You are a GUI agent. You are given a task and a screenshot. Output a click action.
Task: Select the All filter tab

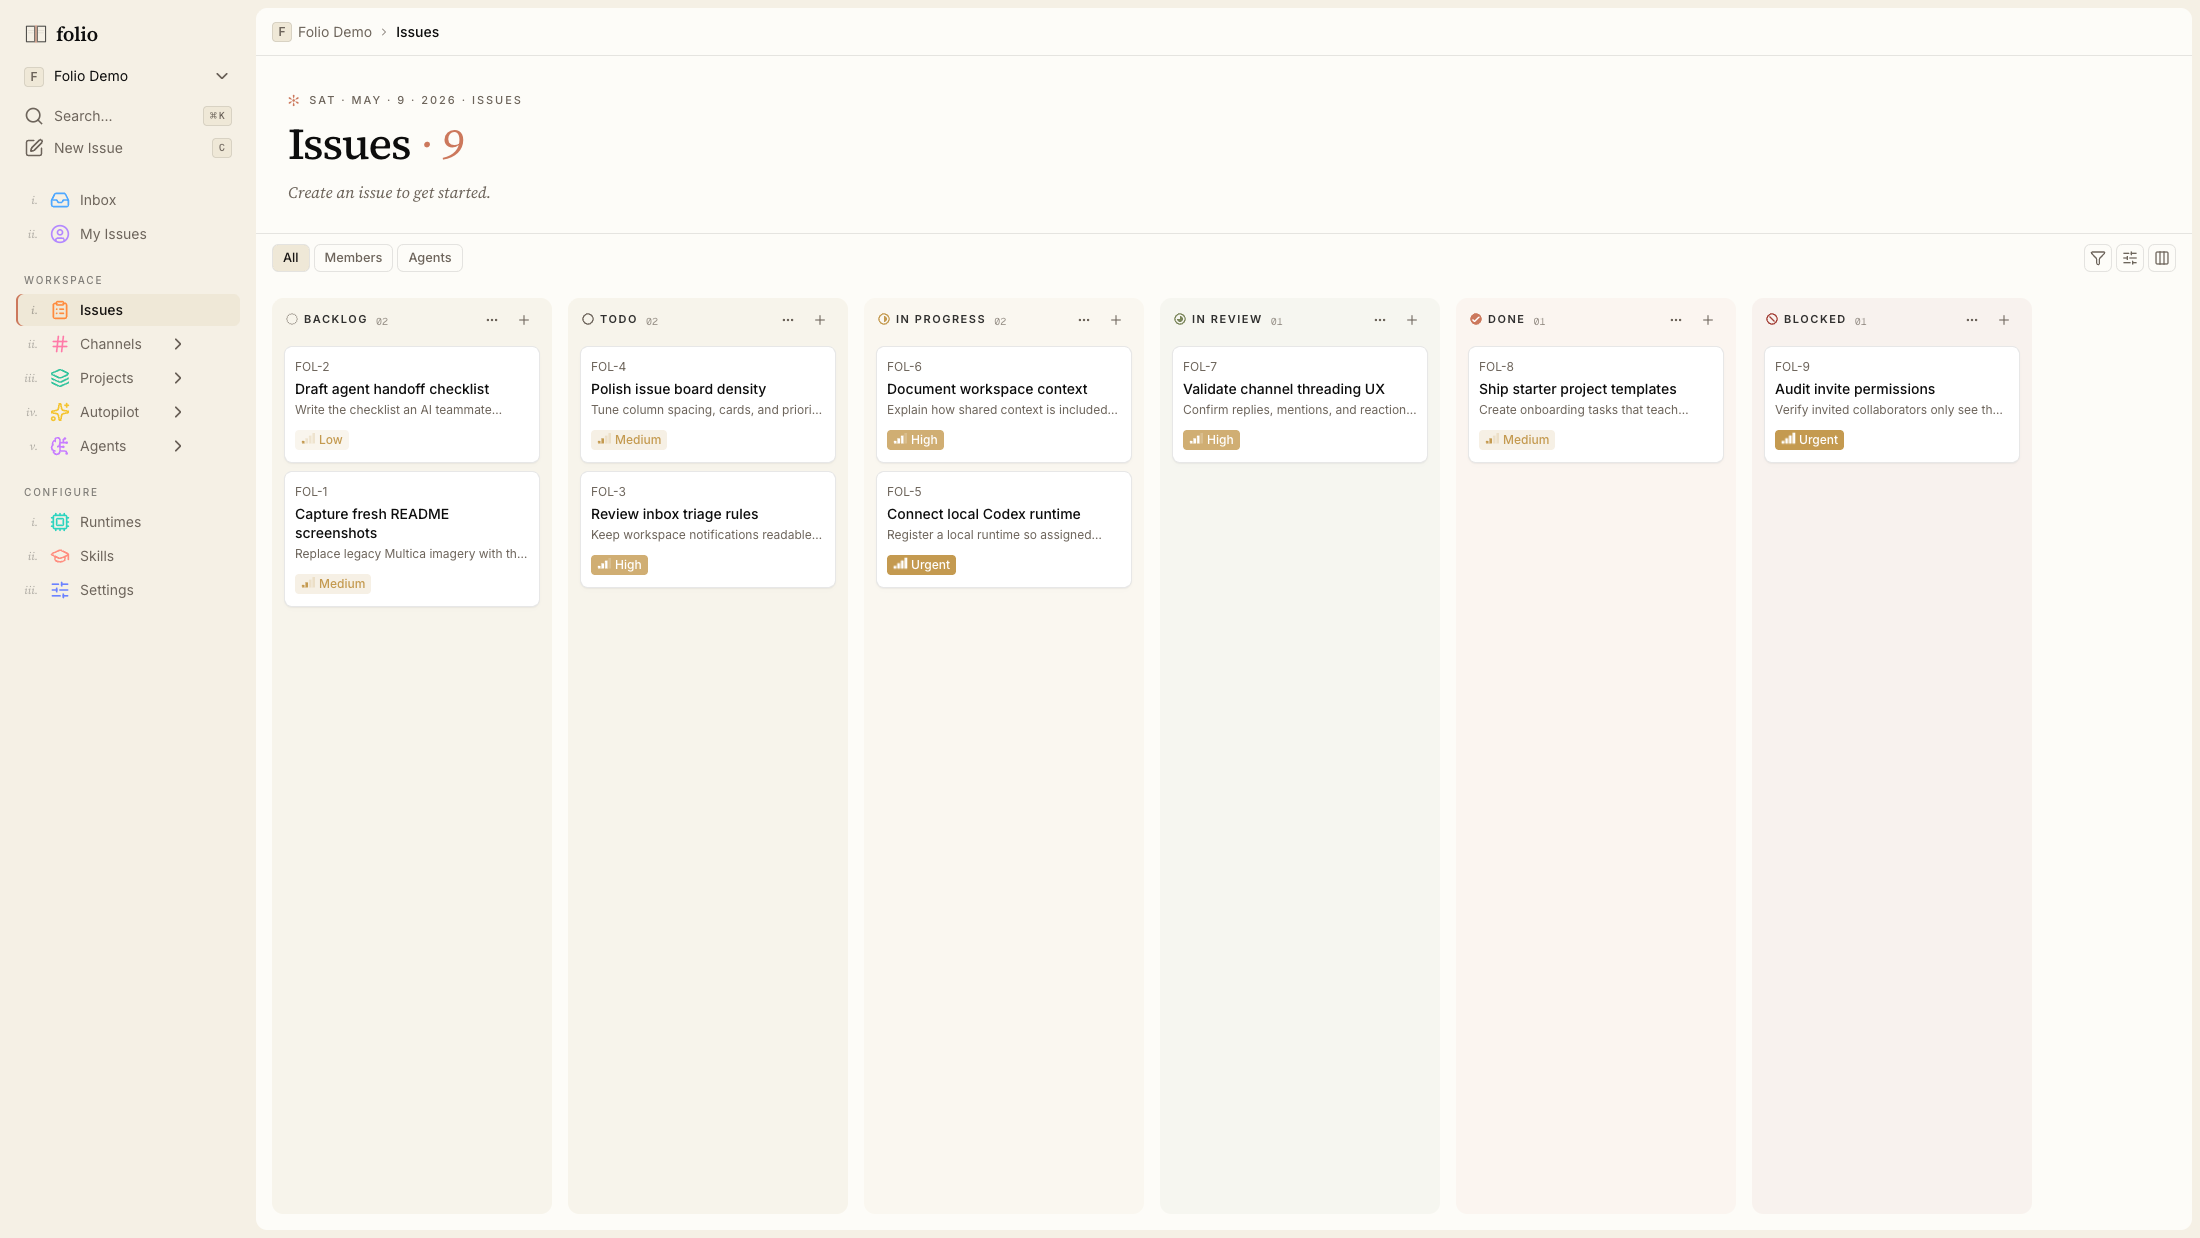point(290,258)
